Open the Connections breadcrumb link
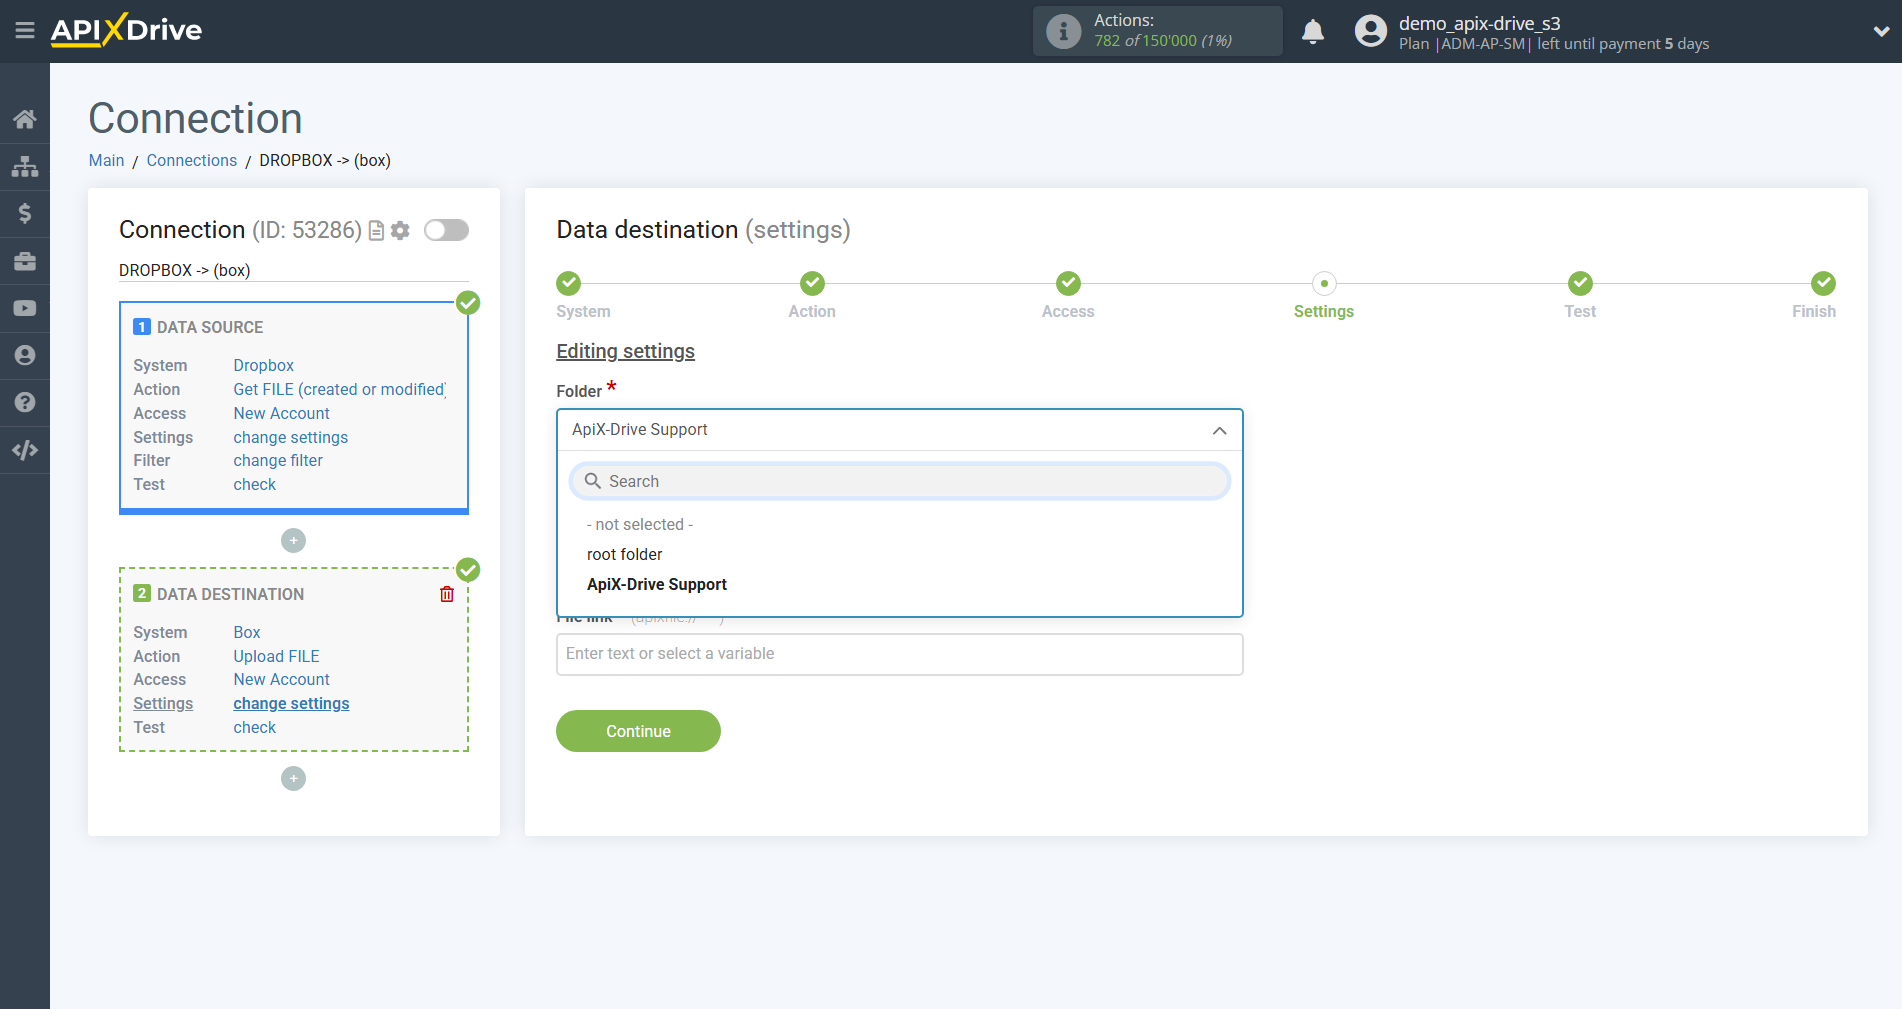Screen dimensions: 1902x1009 coord(191,160)
